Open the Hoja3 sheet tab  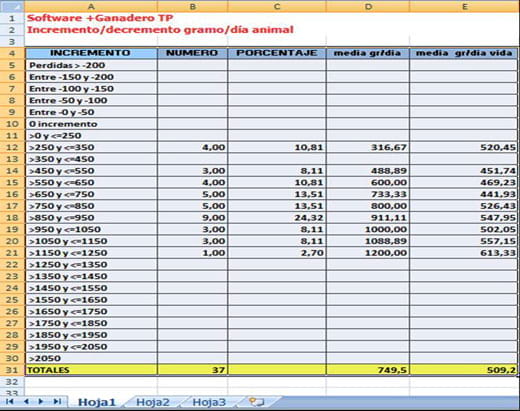click(209, 402)
